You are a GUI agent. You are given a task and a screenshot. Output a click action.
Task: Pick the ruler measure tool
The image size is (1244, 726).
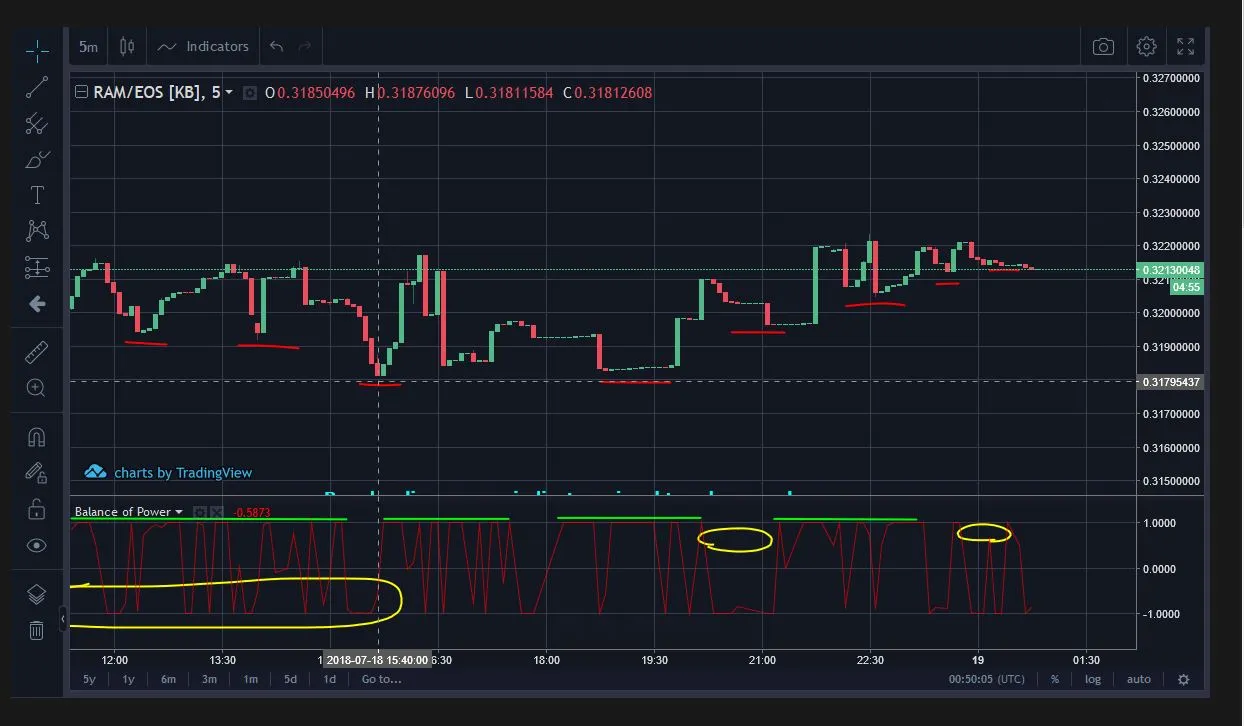click(37, 351)
